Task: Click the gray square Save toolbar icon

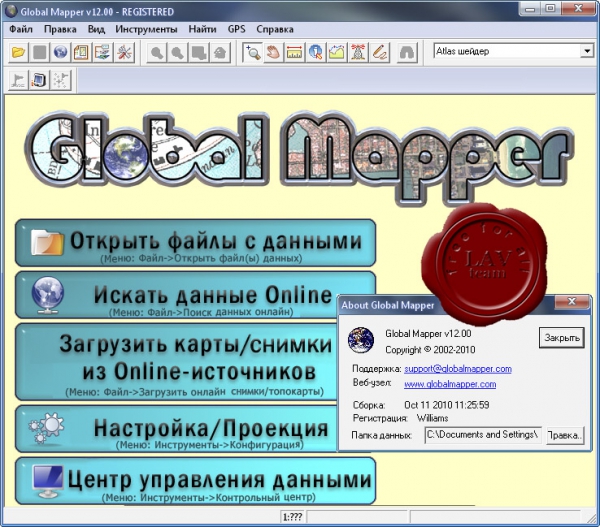Action: click(x=40, y=52)
